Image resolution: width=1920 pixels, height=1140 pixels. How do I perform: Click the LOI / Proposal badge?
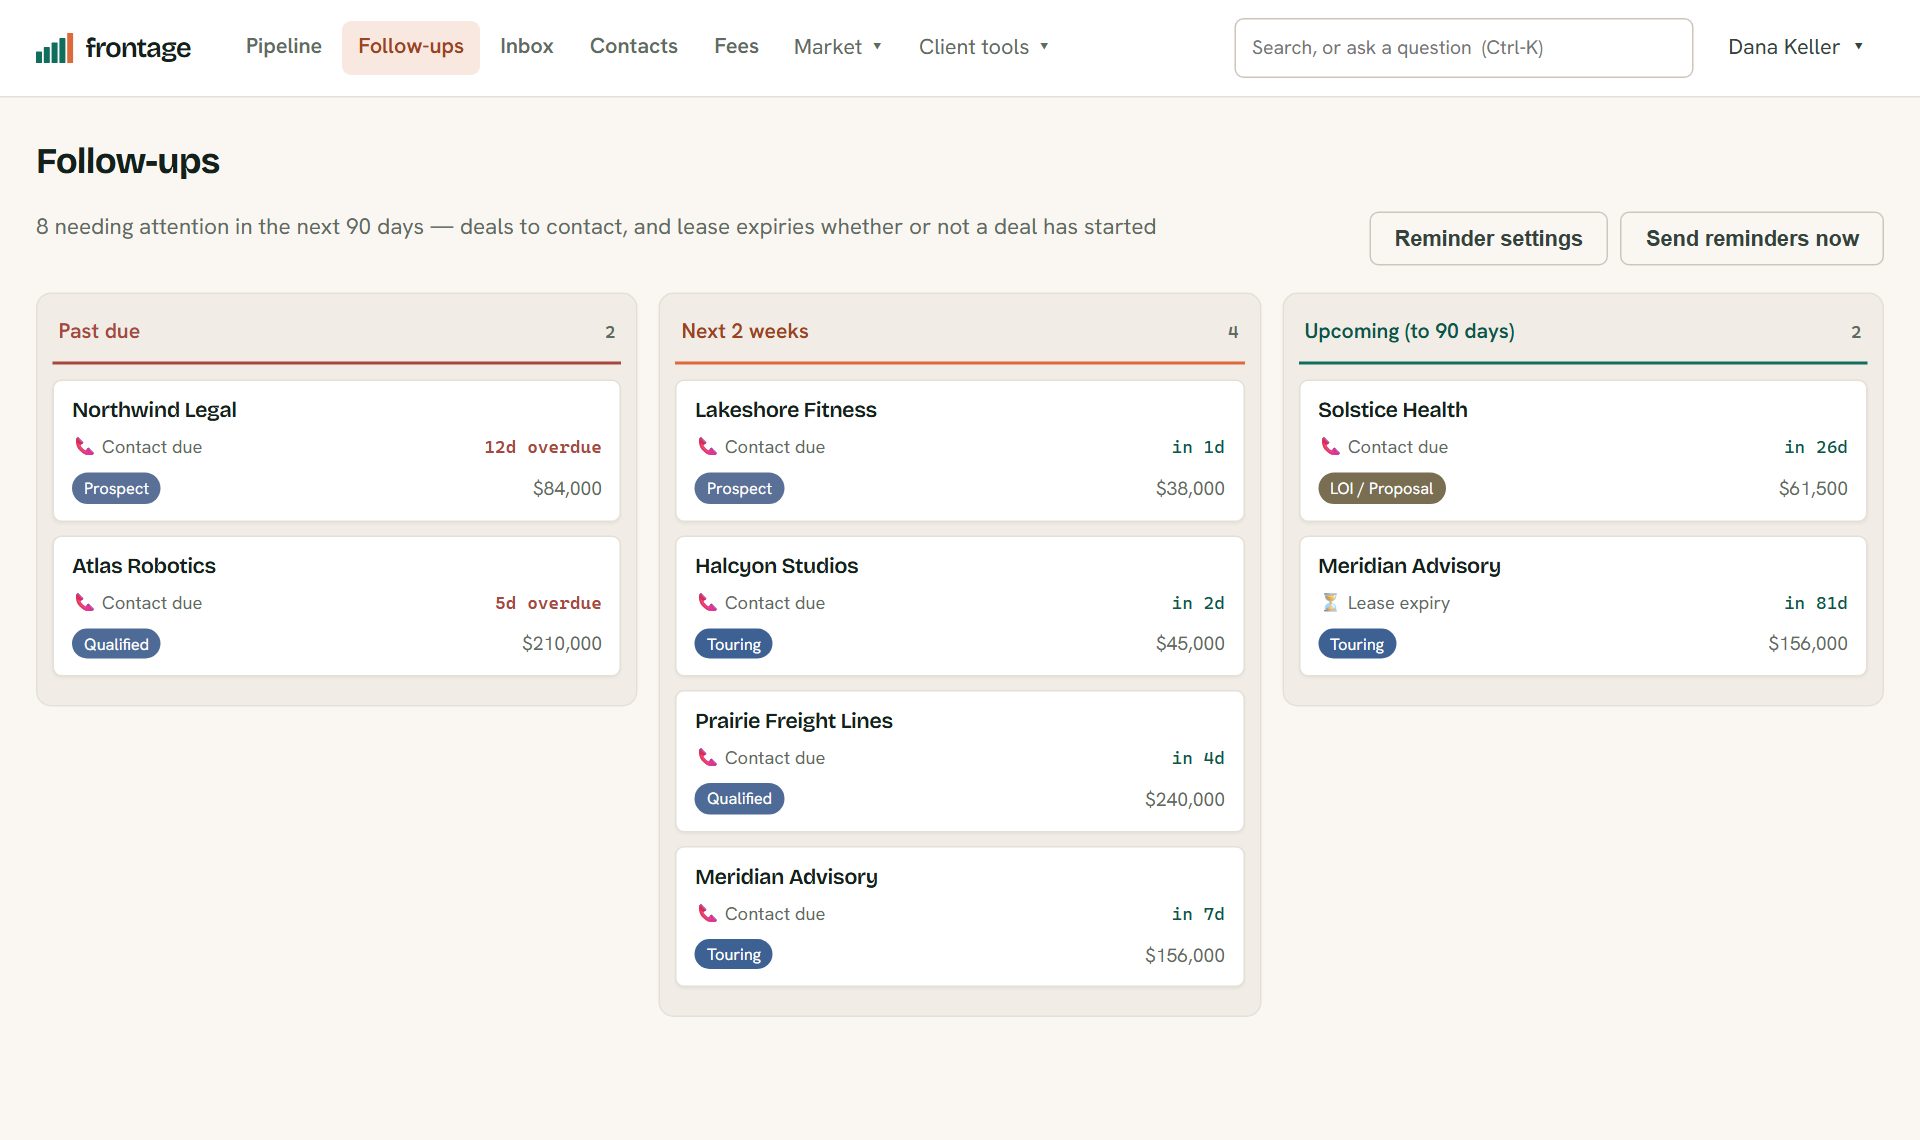[x=1382, y=488]
